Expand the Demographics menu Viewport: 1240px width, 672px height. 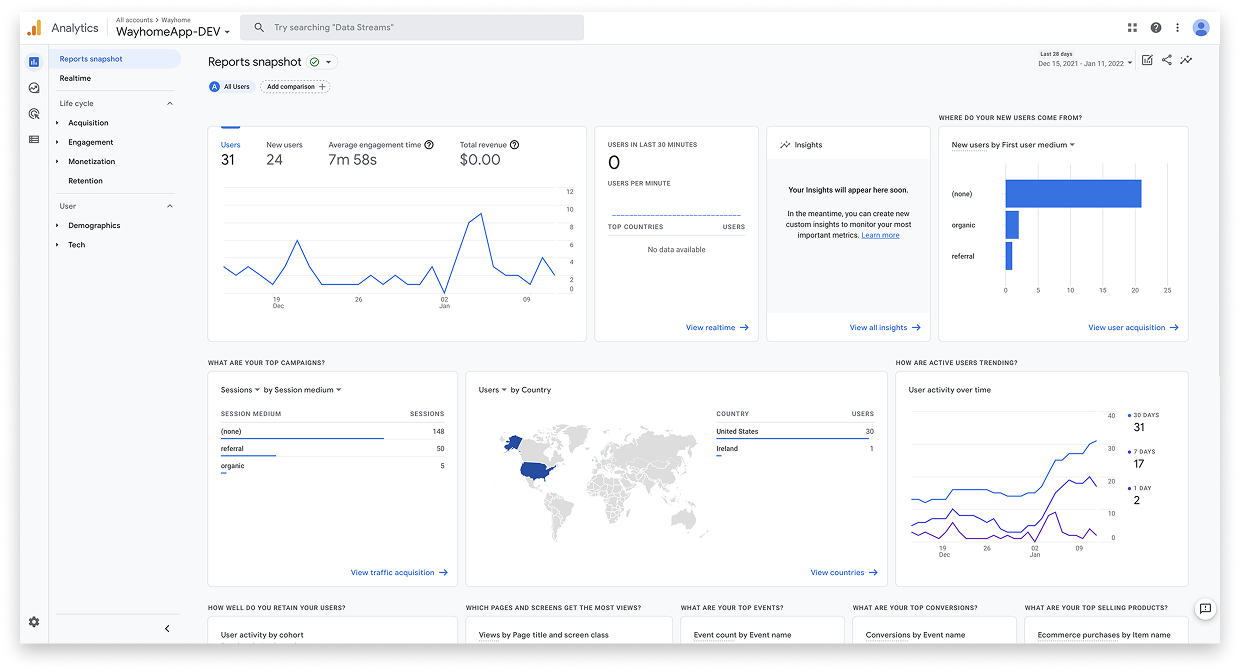click(57, 226)
